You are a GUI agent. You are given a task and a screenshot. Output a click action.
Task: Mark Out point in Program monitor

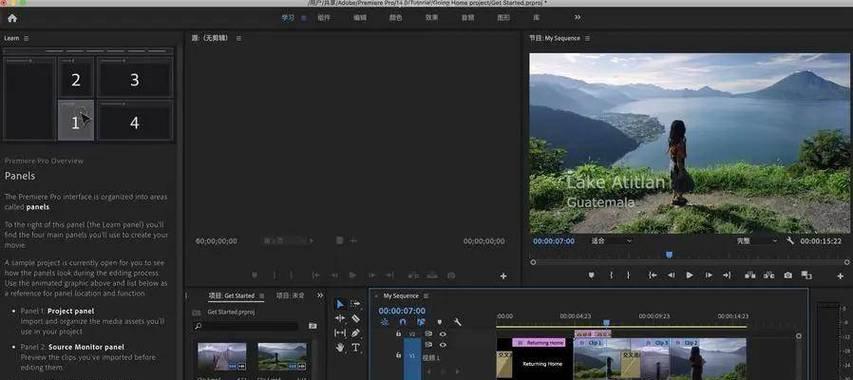(x=628, y=276)
